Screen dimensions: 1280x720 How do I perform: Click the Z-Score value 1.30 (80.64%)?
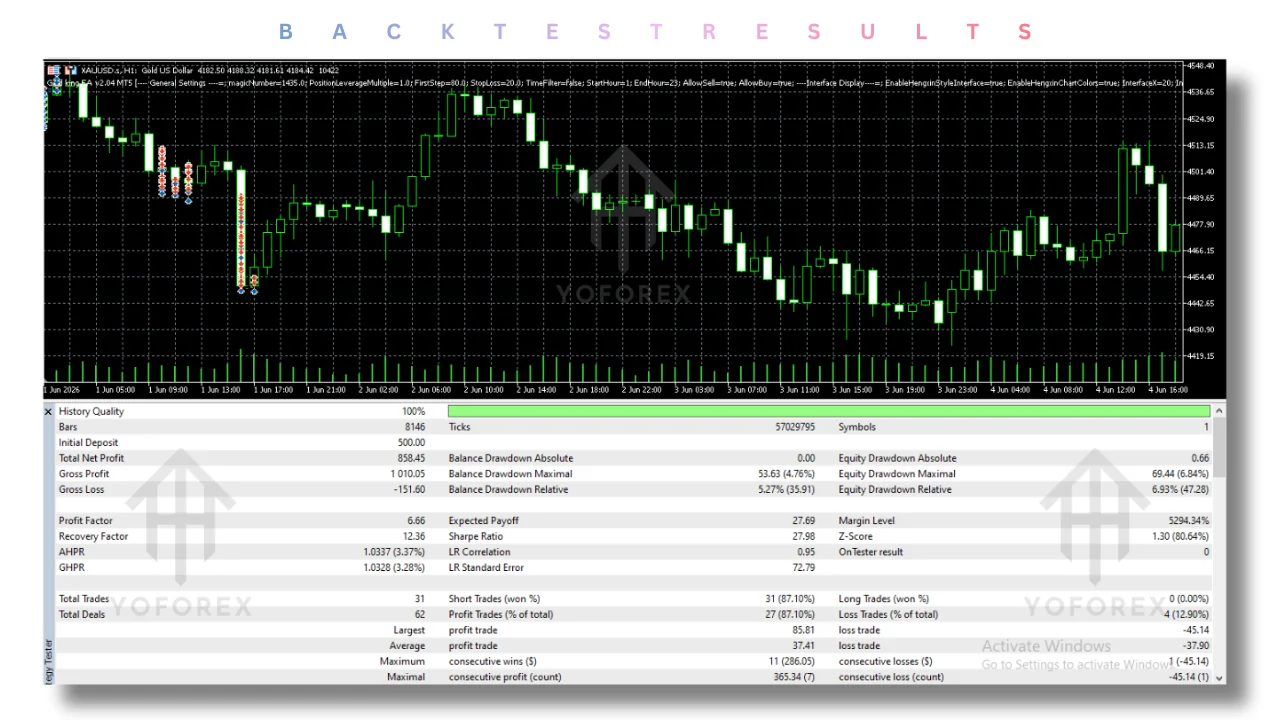(x=1180, y=537)
